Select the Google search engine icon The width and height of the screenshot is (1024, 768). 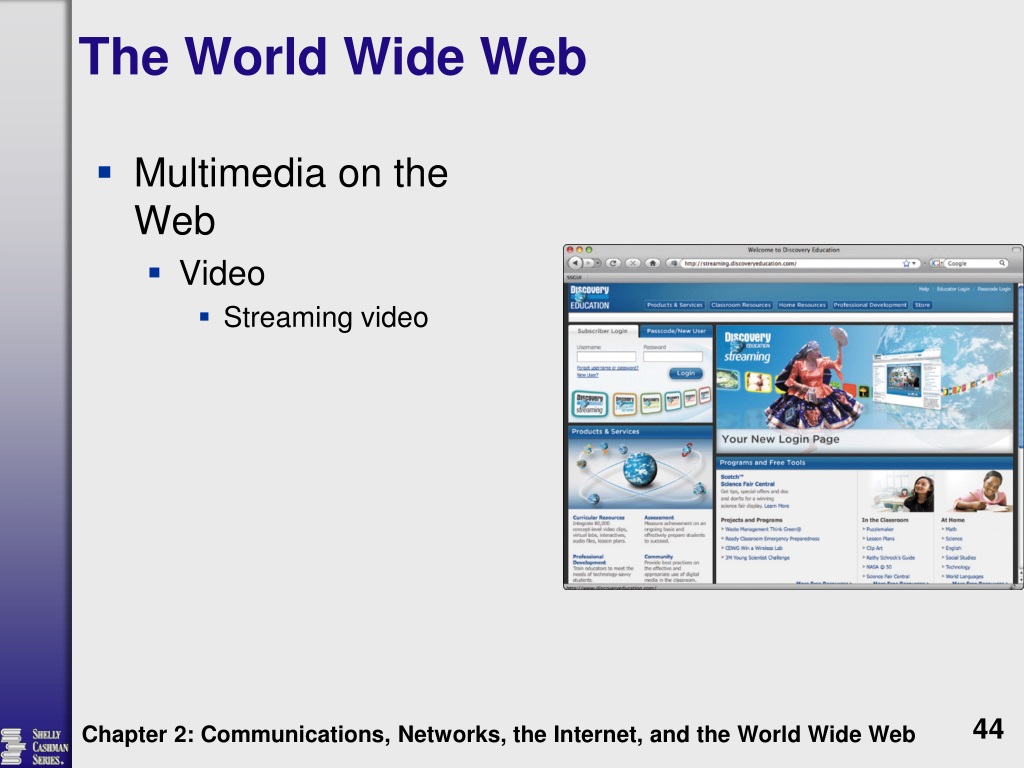(x=936, y=263)
